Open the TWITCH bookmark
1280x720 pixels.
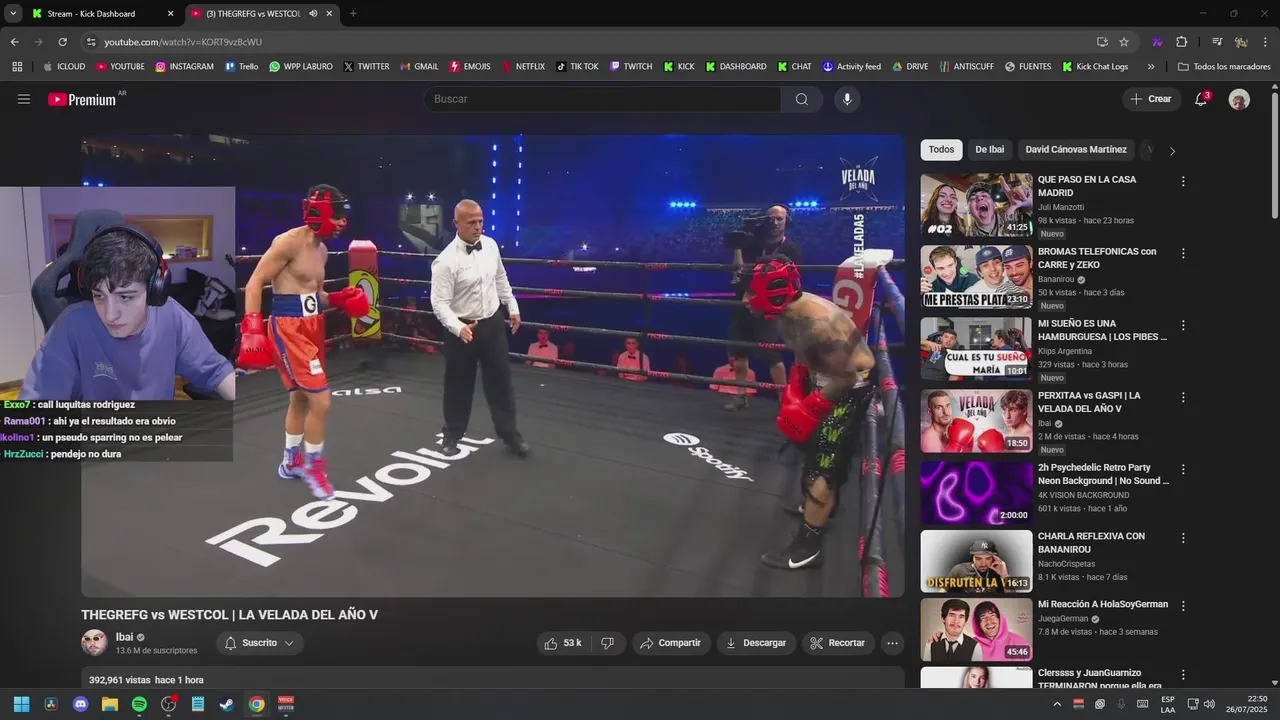tap(631, 67)
